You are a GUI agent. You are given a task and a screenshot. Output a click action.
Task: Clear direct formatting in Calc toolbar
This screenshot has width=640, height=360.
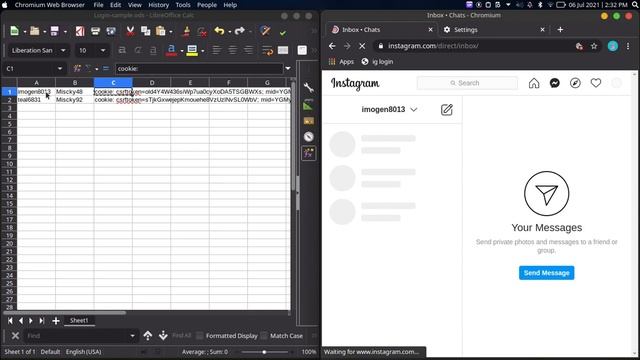(202, 31)
